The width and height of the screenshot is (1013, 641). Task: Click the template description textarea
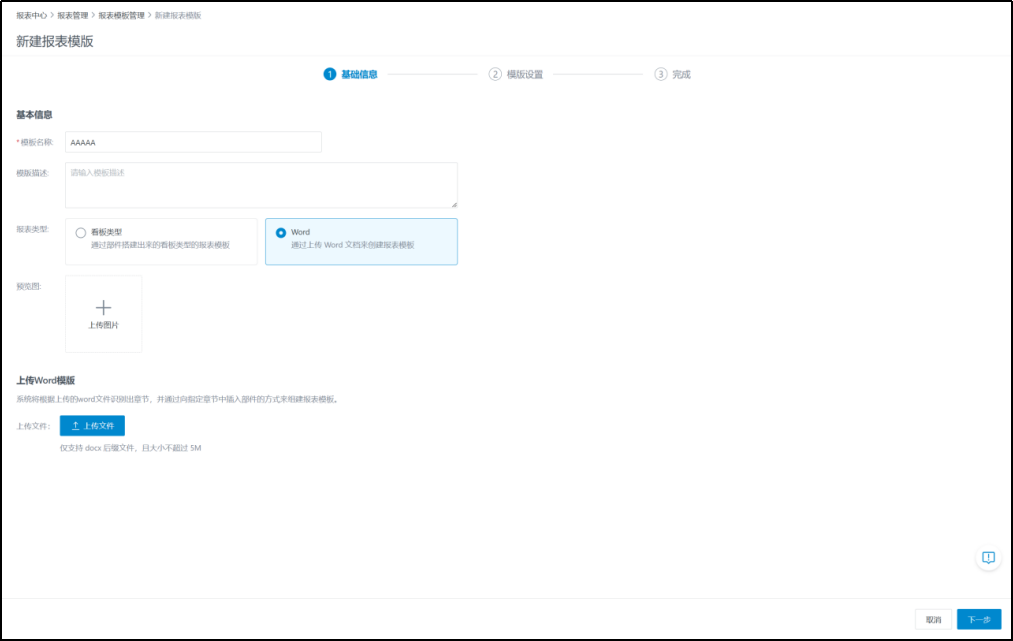click(261, 185)
